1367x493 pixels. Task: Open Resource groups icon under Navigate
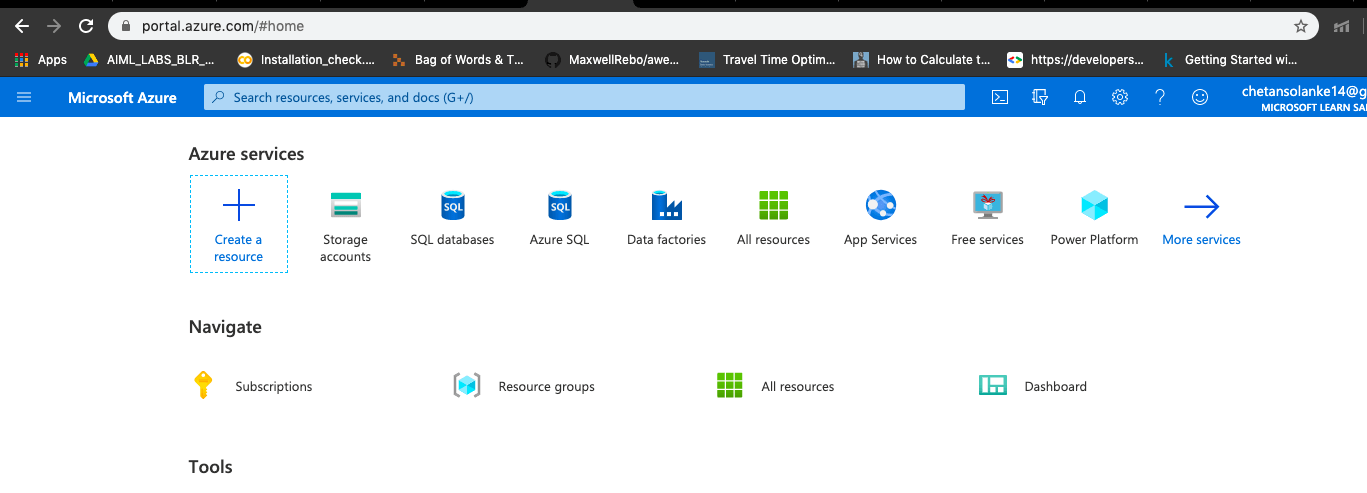point(467,385)
